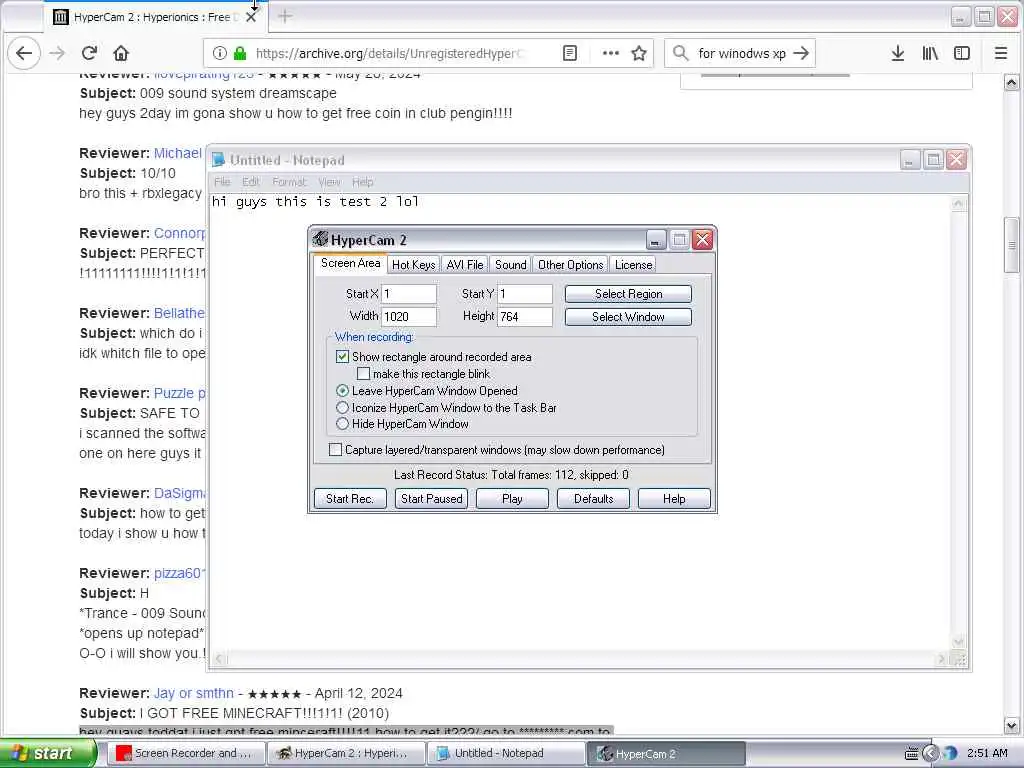Click the Start Paused button
Screen dimensions: 1024x768
431,498
